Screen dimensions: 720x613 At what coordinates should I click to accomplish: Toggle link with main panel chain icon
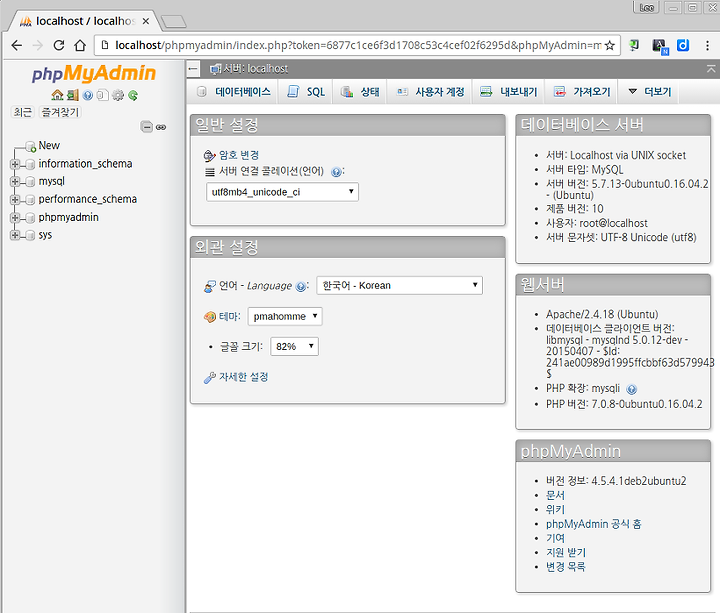tap(161, 127)
